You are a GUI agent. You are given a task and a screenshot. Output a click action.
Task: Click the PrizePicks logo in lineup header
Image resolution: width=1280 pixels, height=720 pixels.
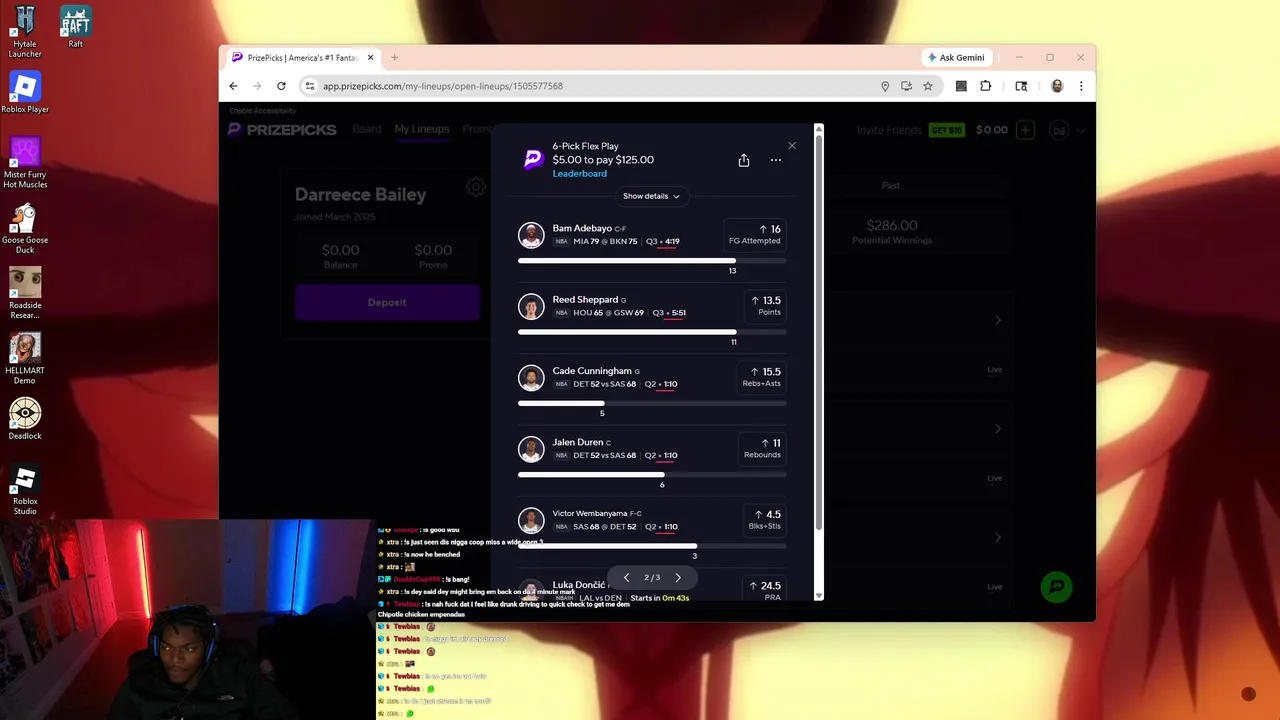pyautogui.click(x=533, y=159)
